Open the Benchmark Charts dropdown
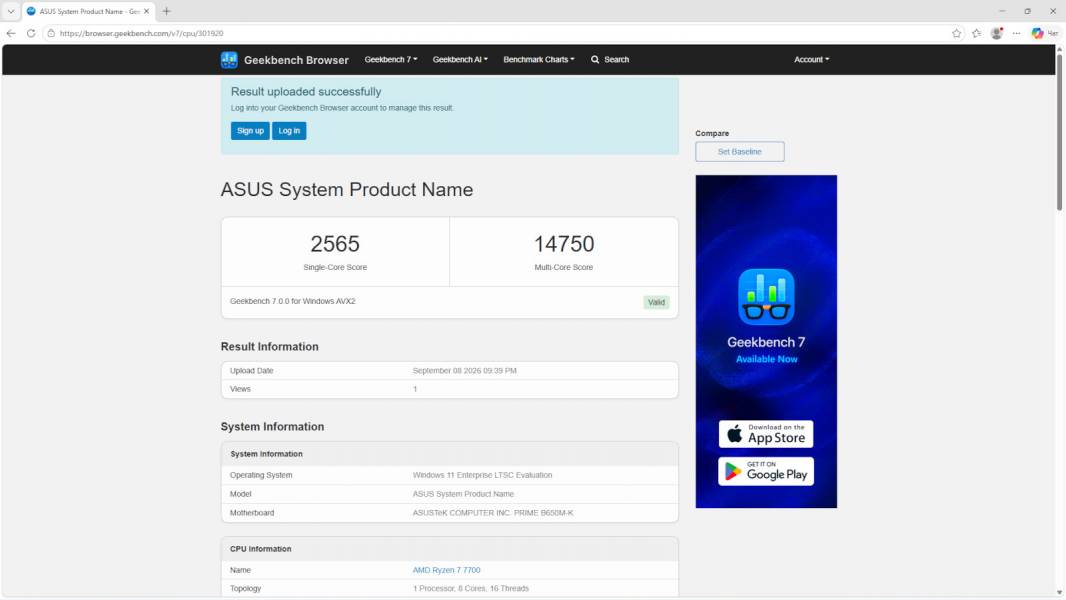 pyautogui.click(x=538, y=60)
